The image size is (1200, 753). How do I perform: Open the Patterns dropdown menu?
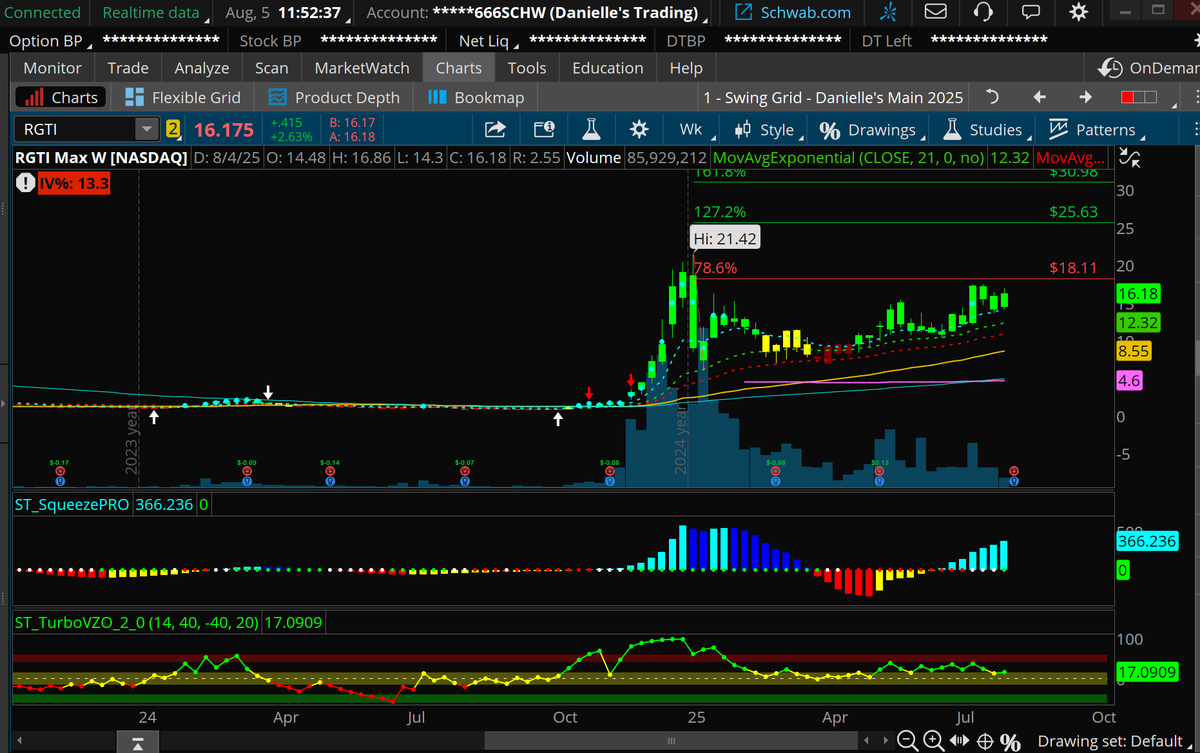1095,129
